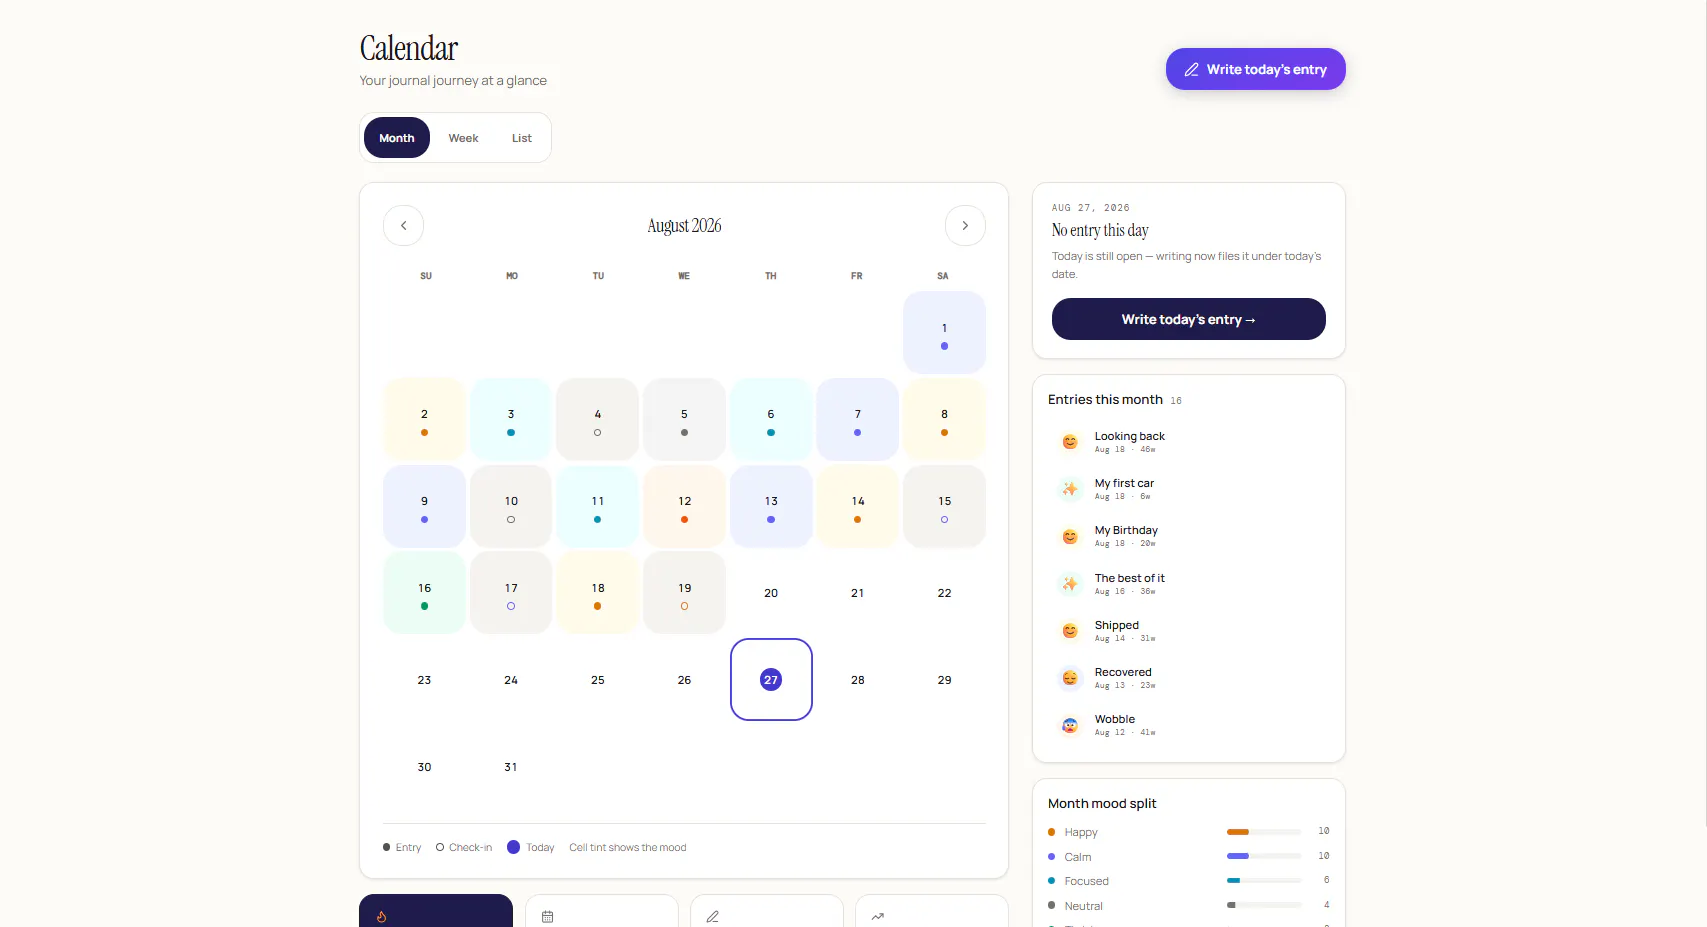
Task: Select August 28 on the calendar
Action: [x=858, y=679]
